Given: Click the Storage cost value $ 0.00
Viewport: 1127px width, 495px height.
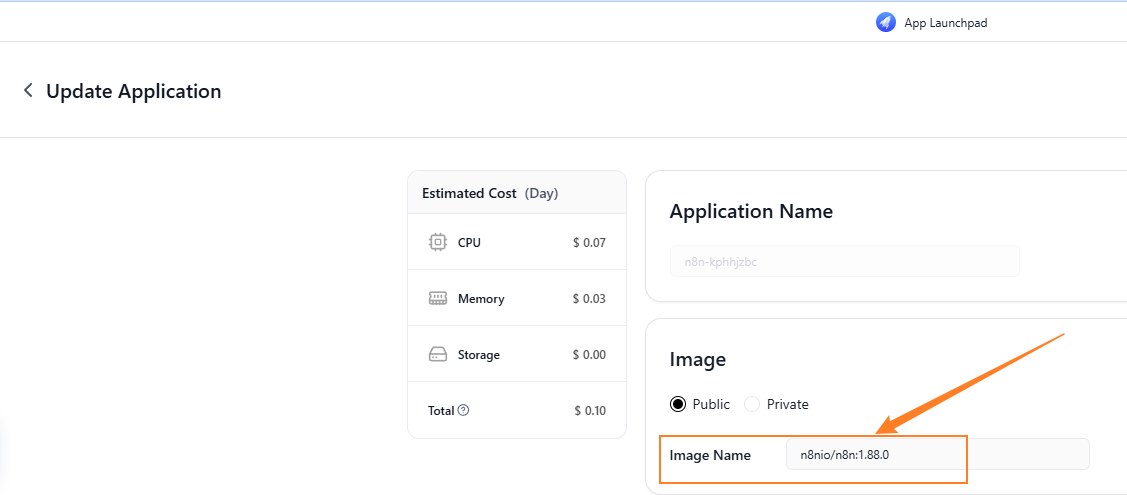Looking at the screenshot, I should tap(589, 355).
